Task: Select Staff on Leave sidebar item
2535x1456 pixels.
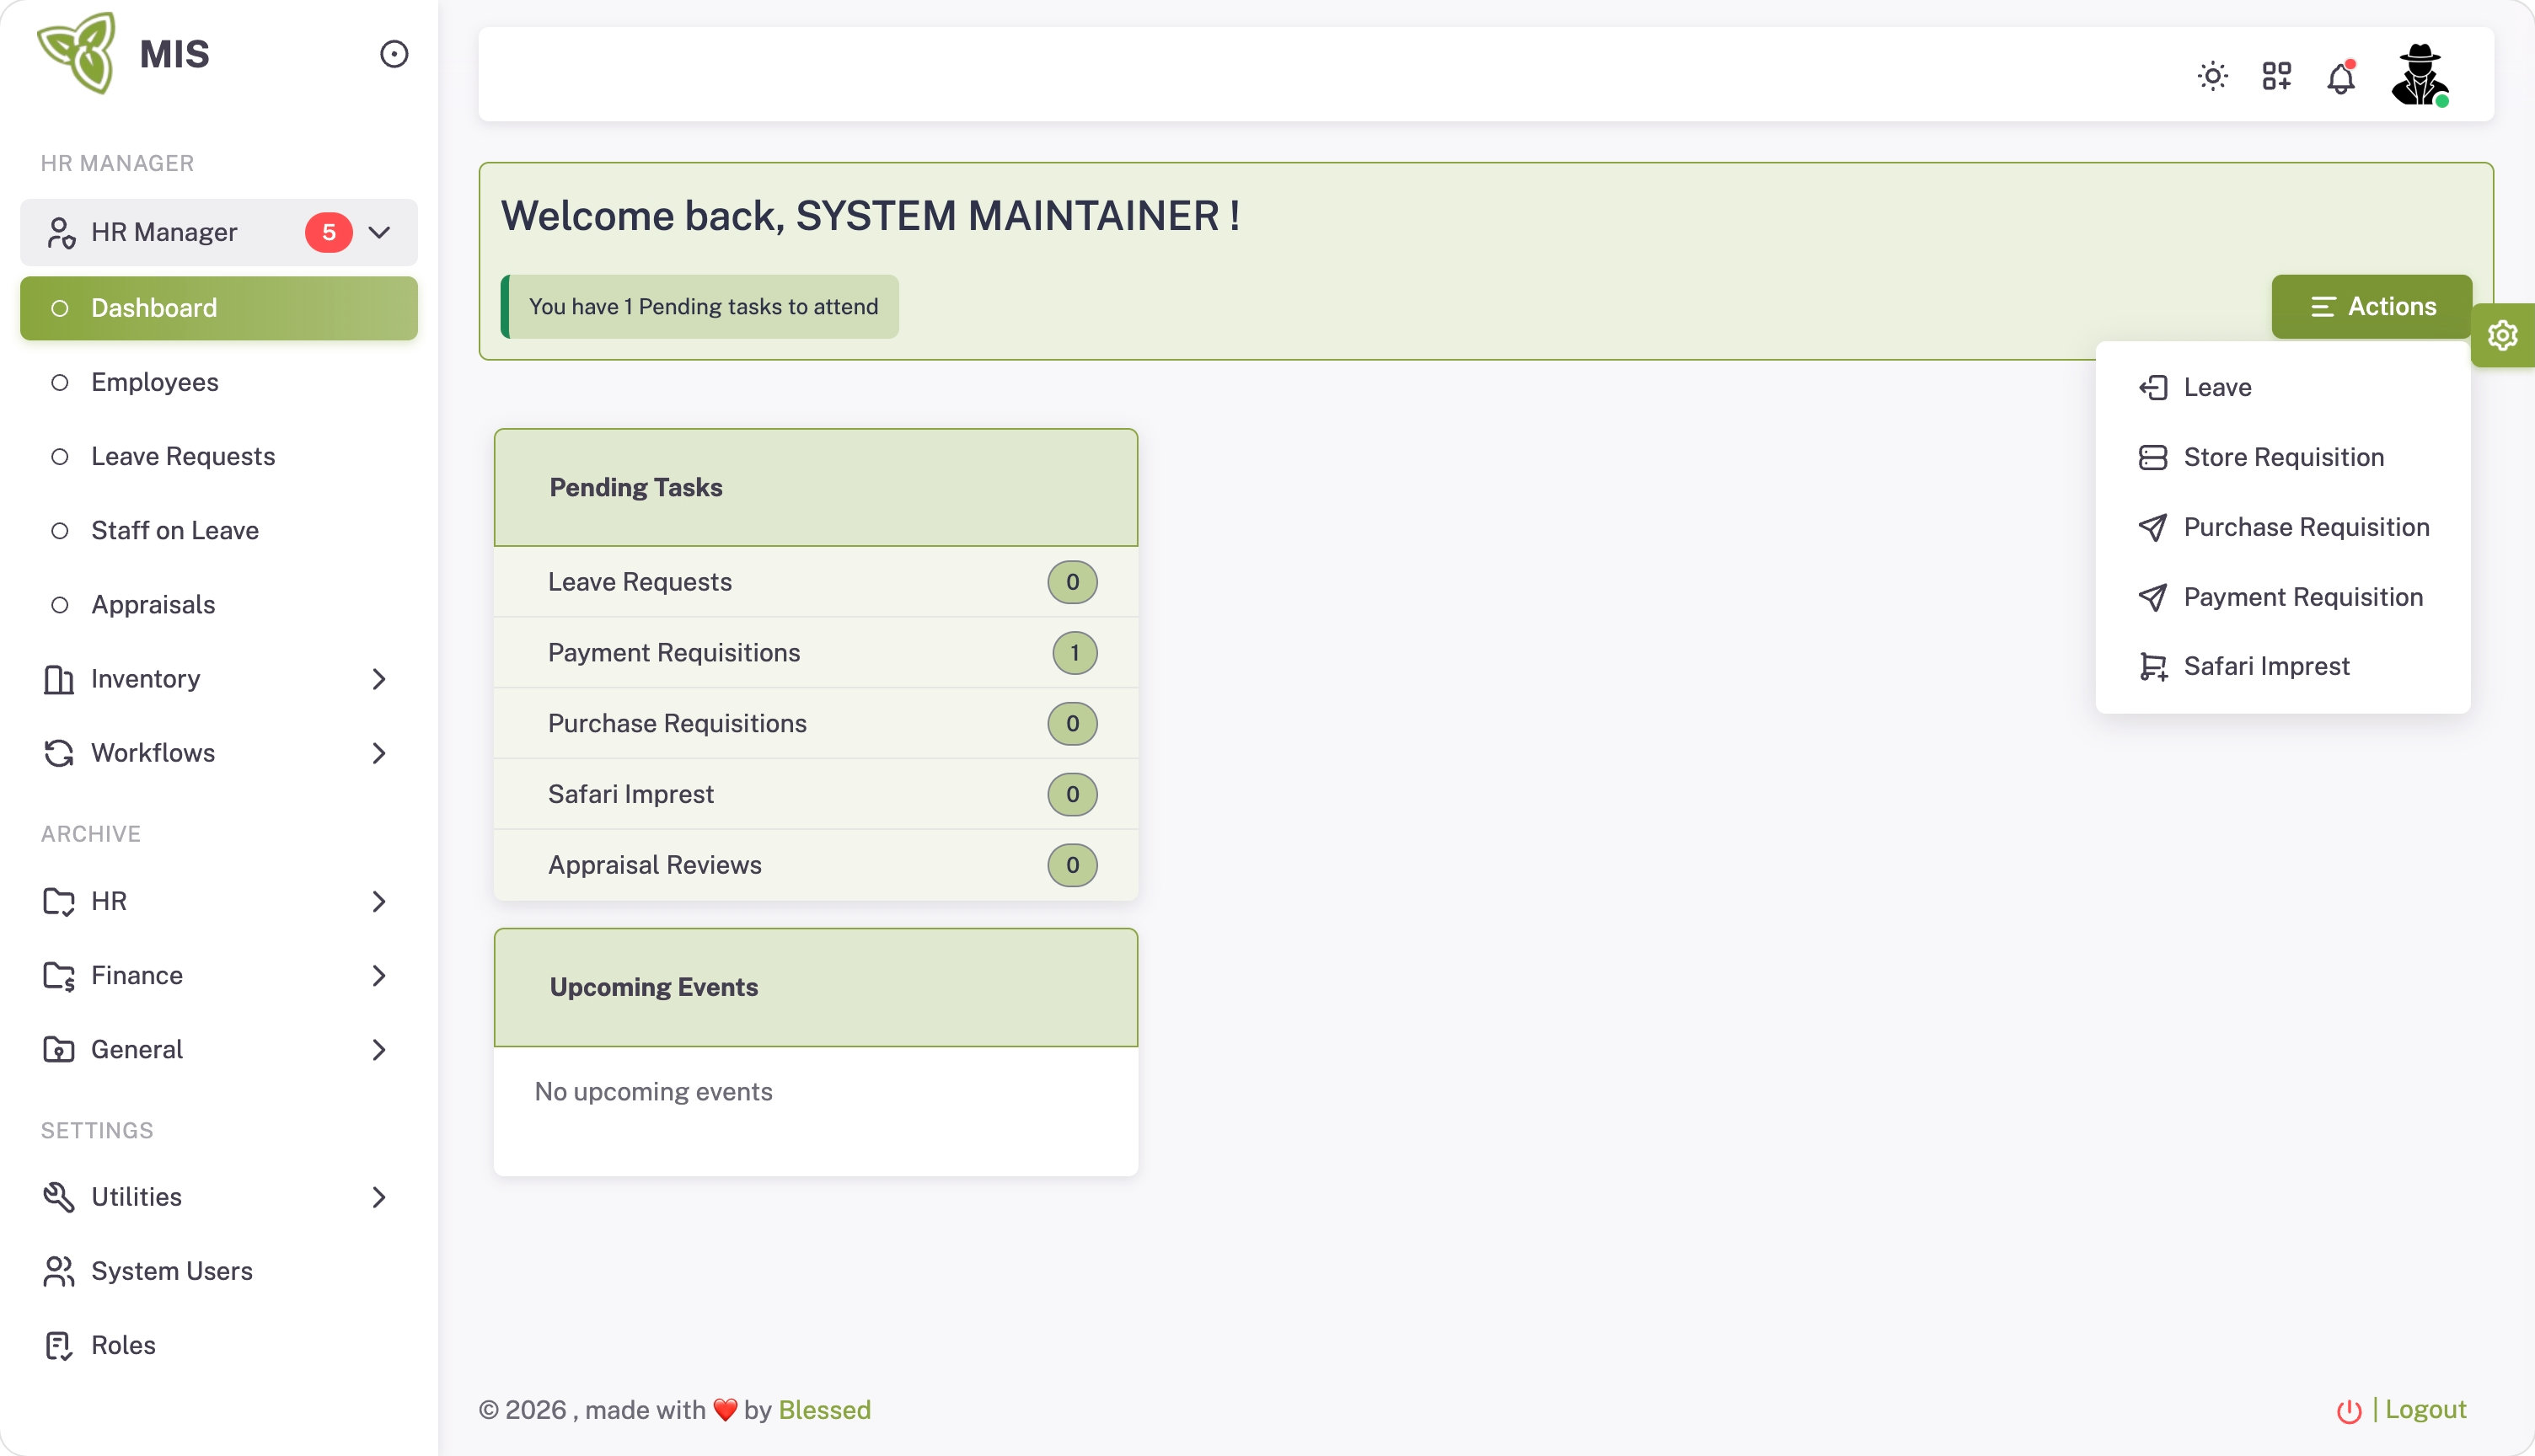Action: tap(174, 530)
